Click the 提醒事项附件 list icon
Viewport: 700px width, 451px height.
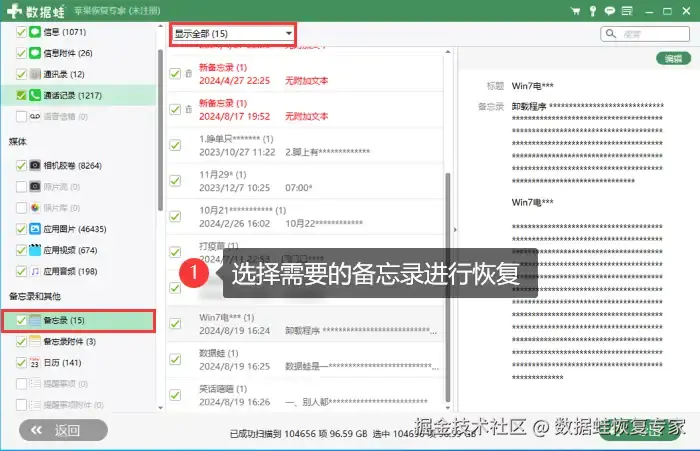tap(35, 405)
